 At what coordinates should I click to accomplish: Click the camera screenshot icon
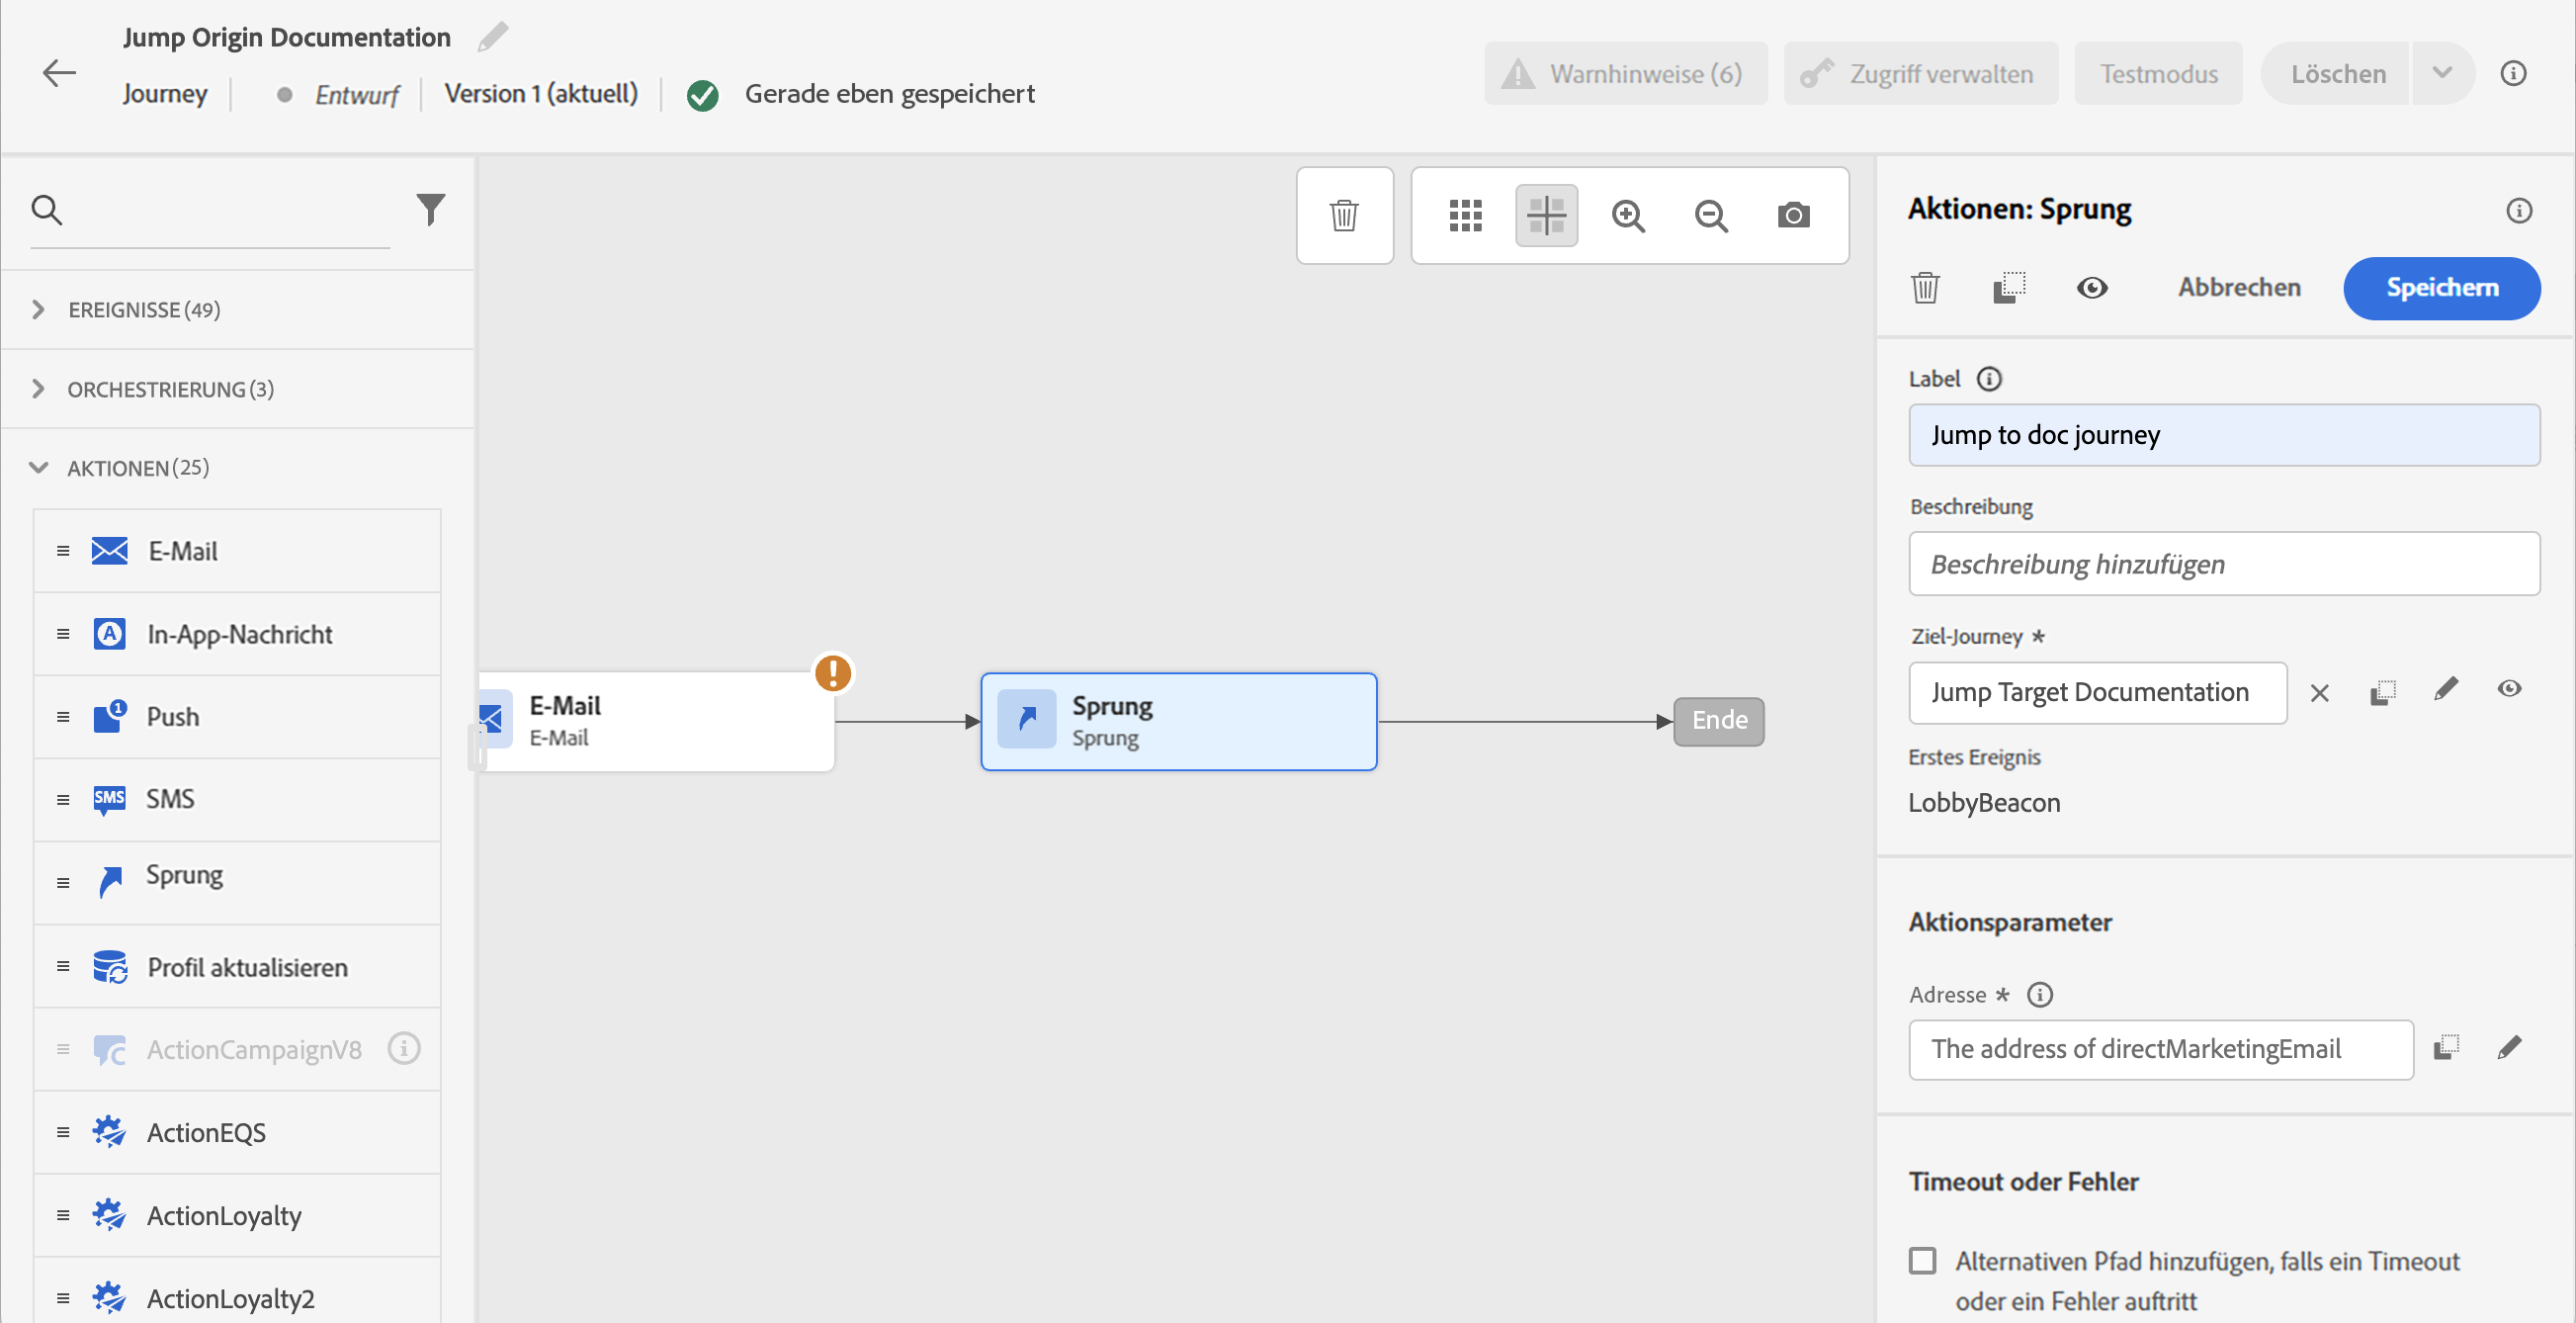click(x=1793, y=215)
